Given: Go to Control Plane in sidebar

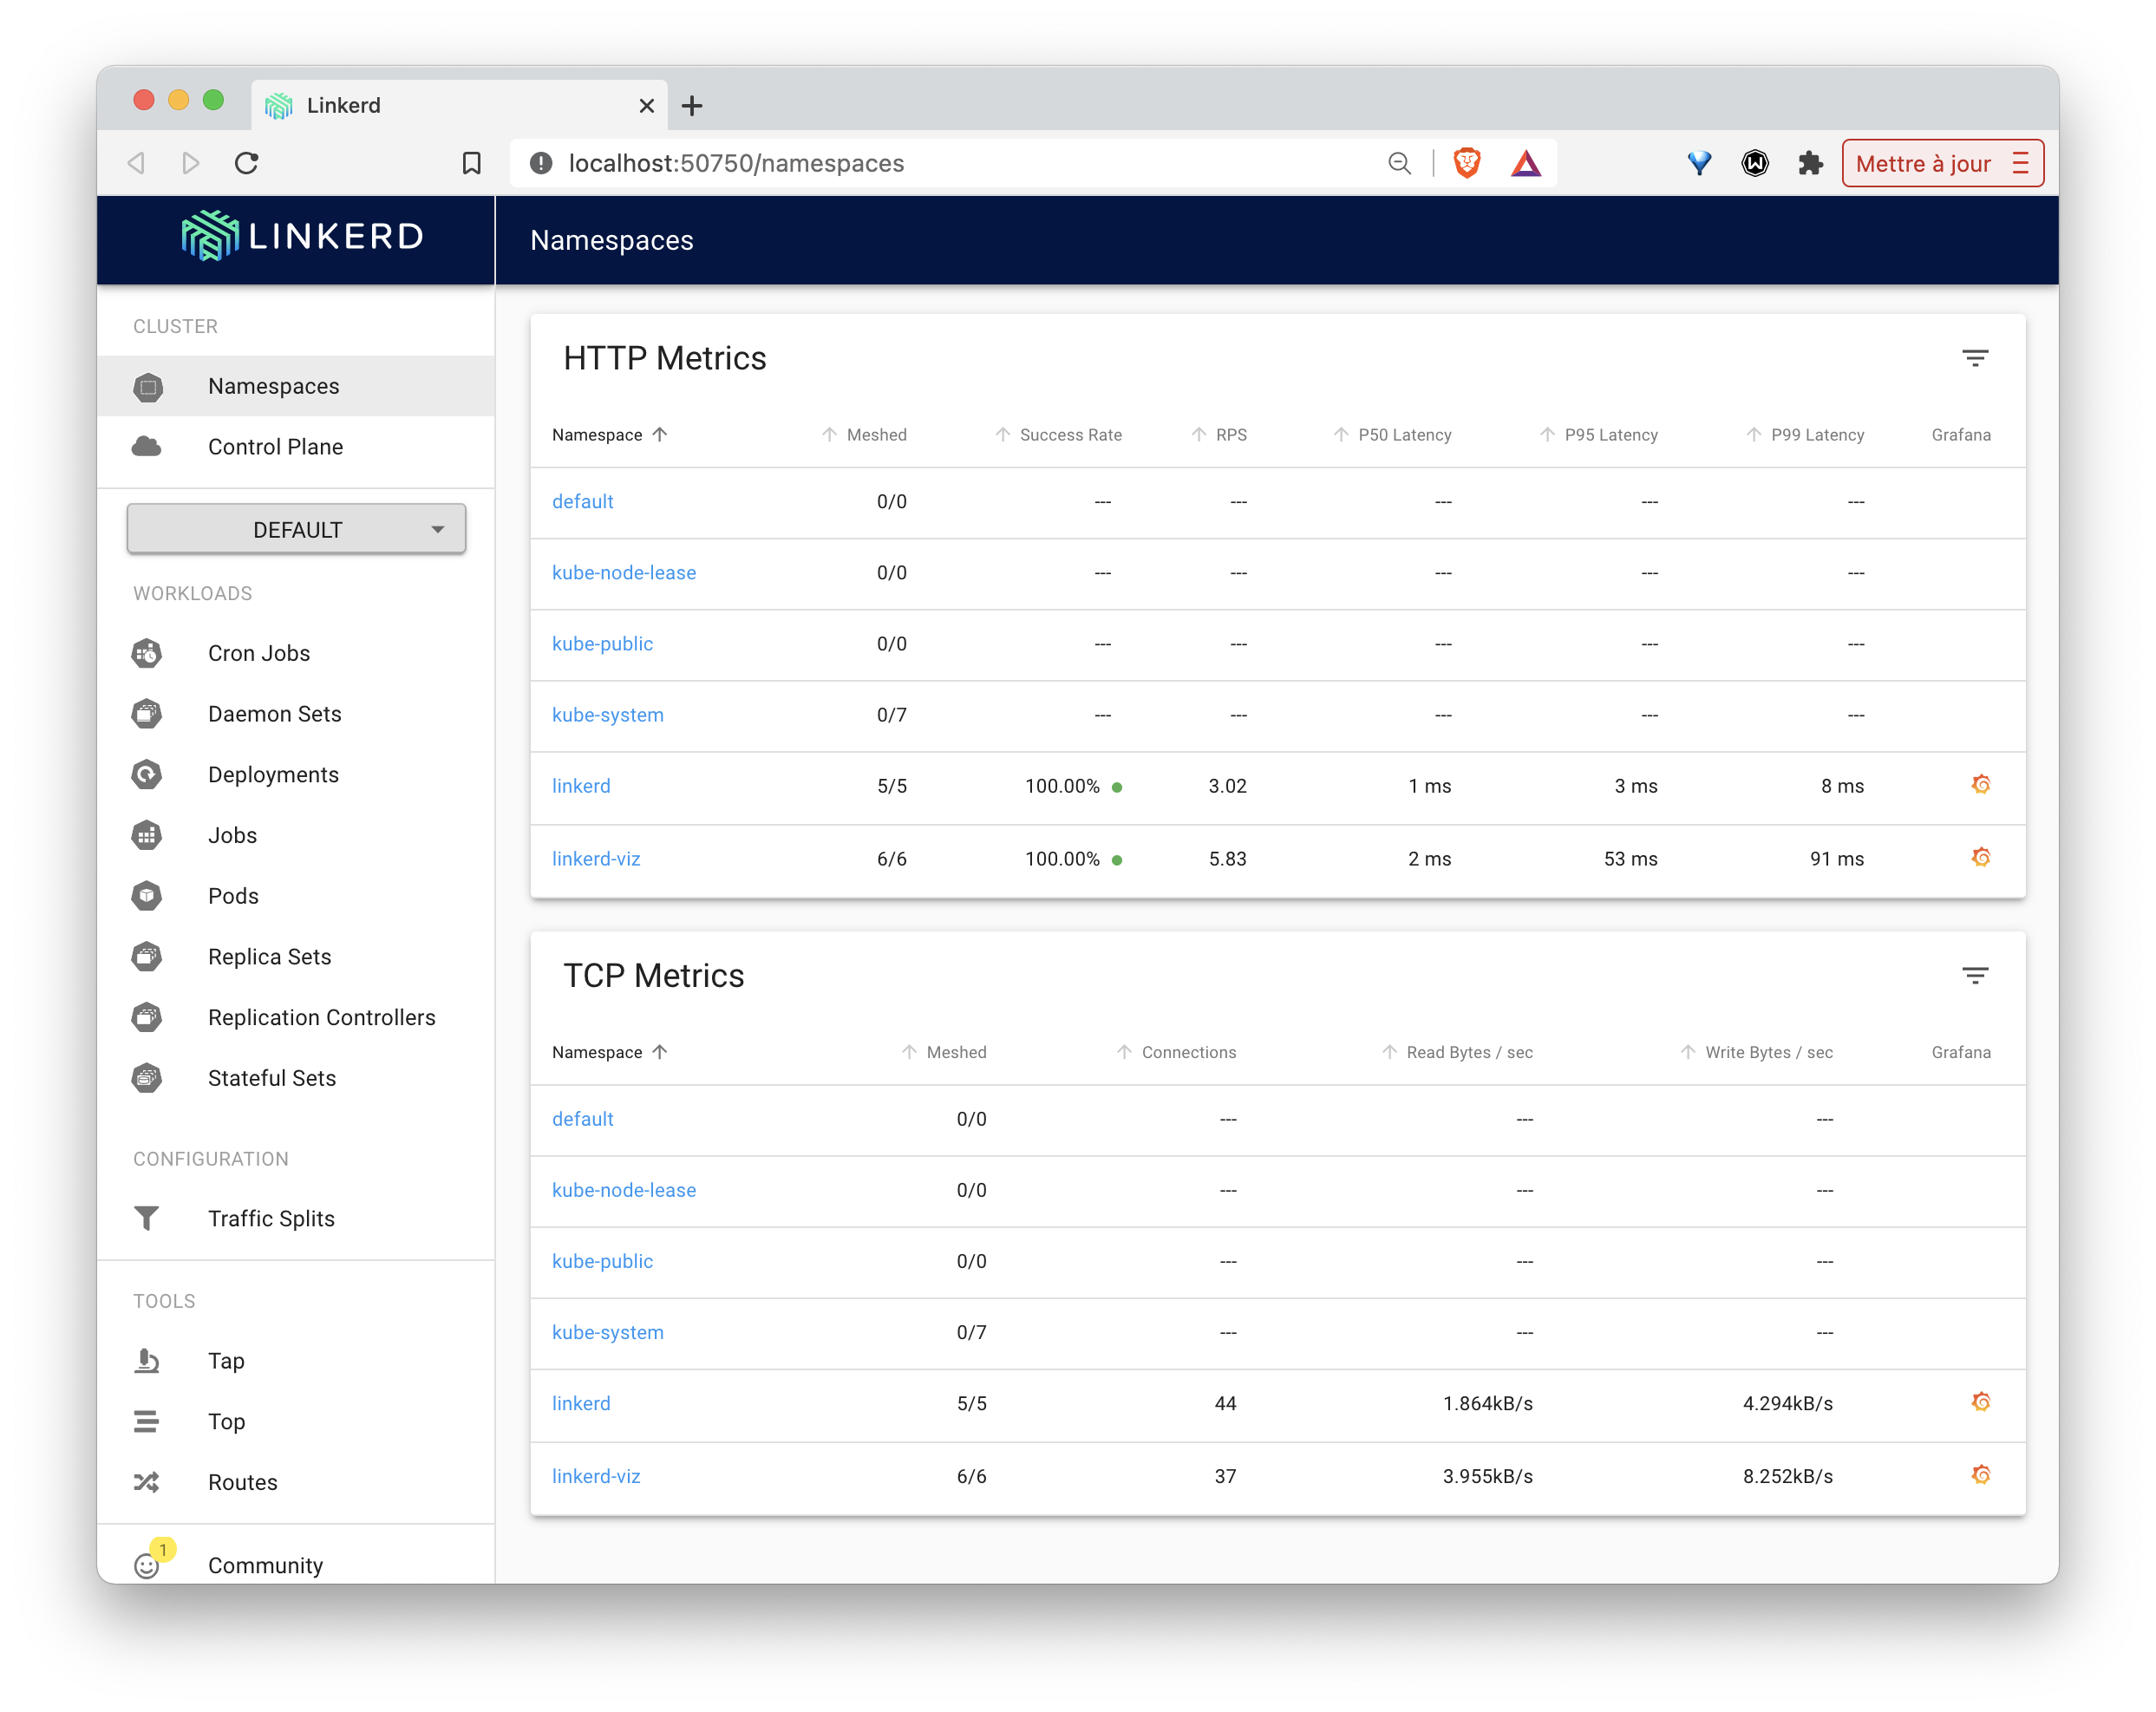Looking at the screenshot, I should (296, 447).
